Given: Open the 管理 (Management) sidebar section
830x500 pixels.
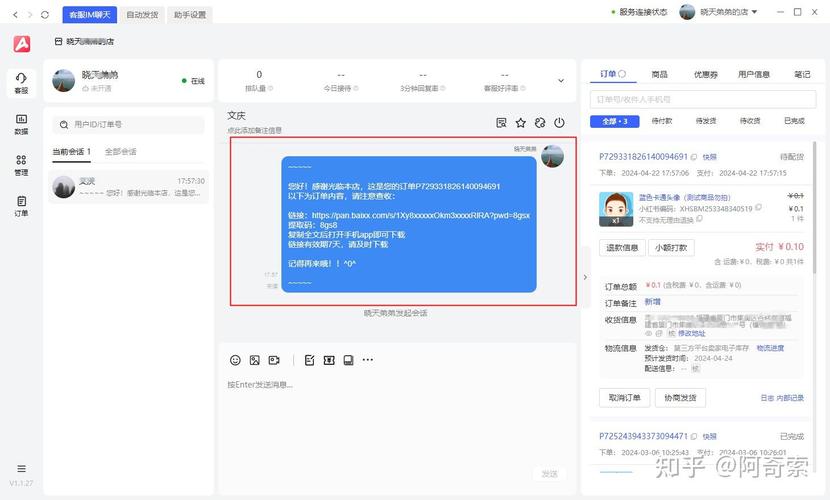Looking at the screenshot, I should 21,165.
